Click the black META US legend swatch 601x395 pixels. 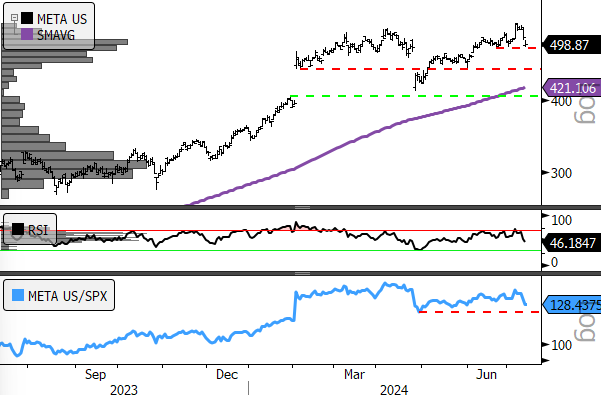(x=27, y=18)
